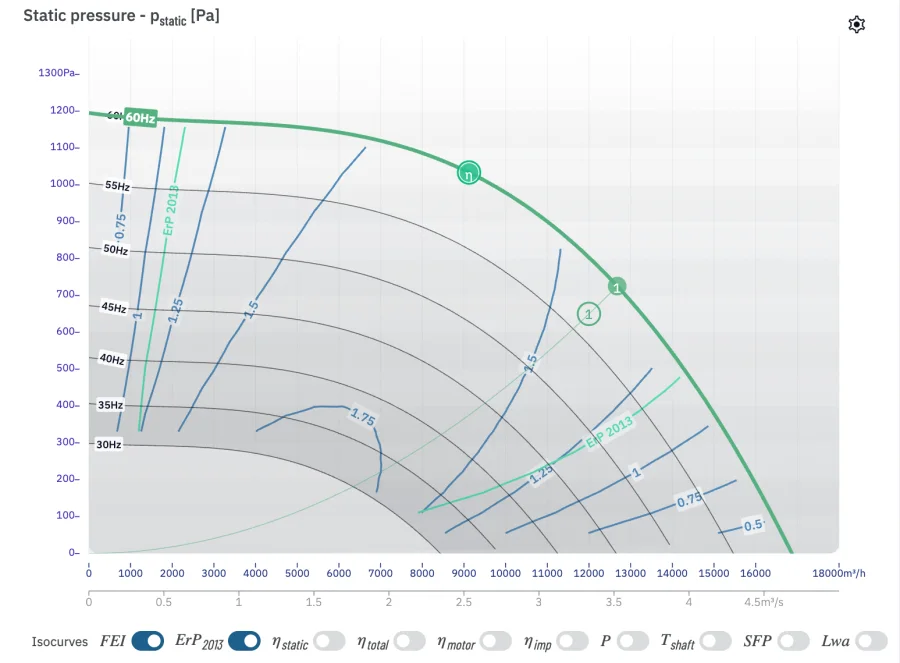
Task: Click the right-side 0.75 FEI contour label
Action: pyautogui.click(x=689, y=500)
